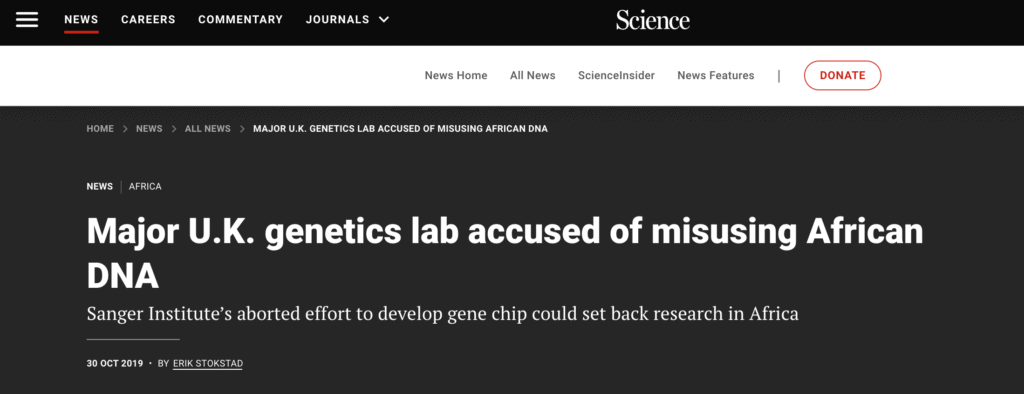Open the News Features link
Viewport: 1024px width, 394px height.
click(x=715, y=75)
